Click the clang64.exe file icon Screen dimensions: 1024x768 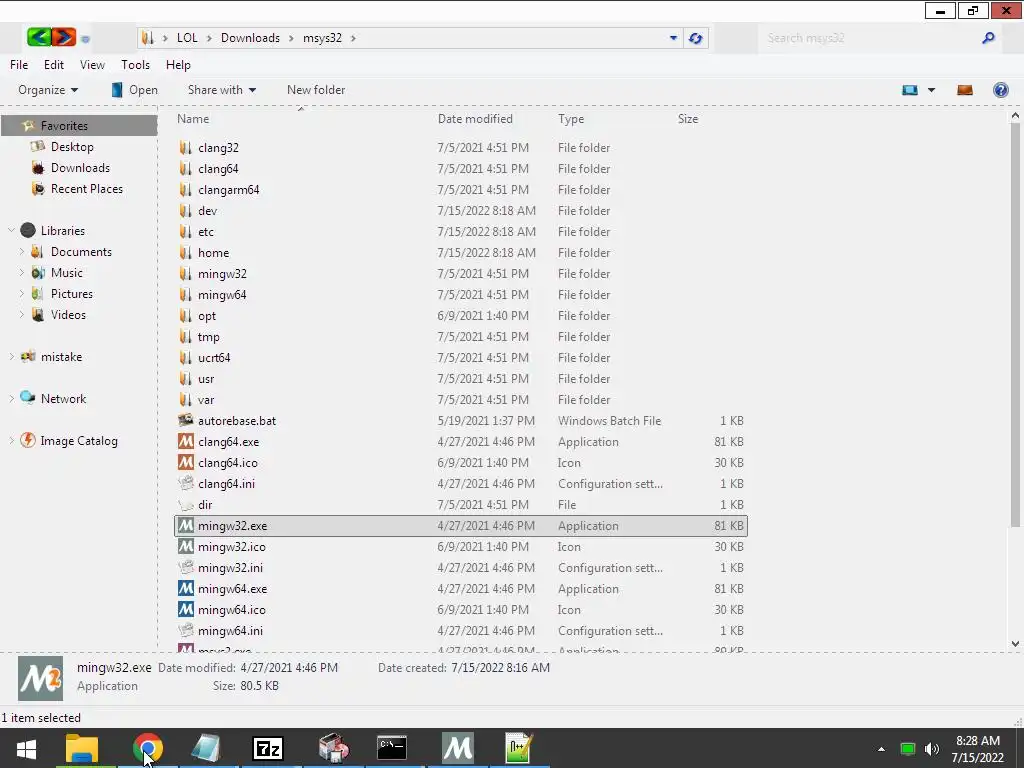[x=186, y=441]
